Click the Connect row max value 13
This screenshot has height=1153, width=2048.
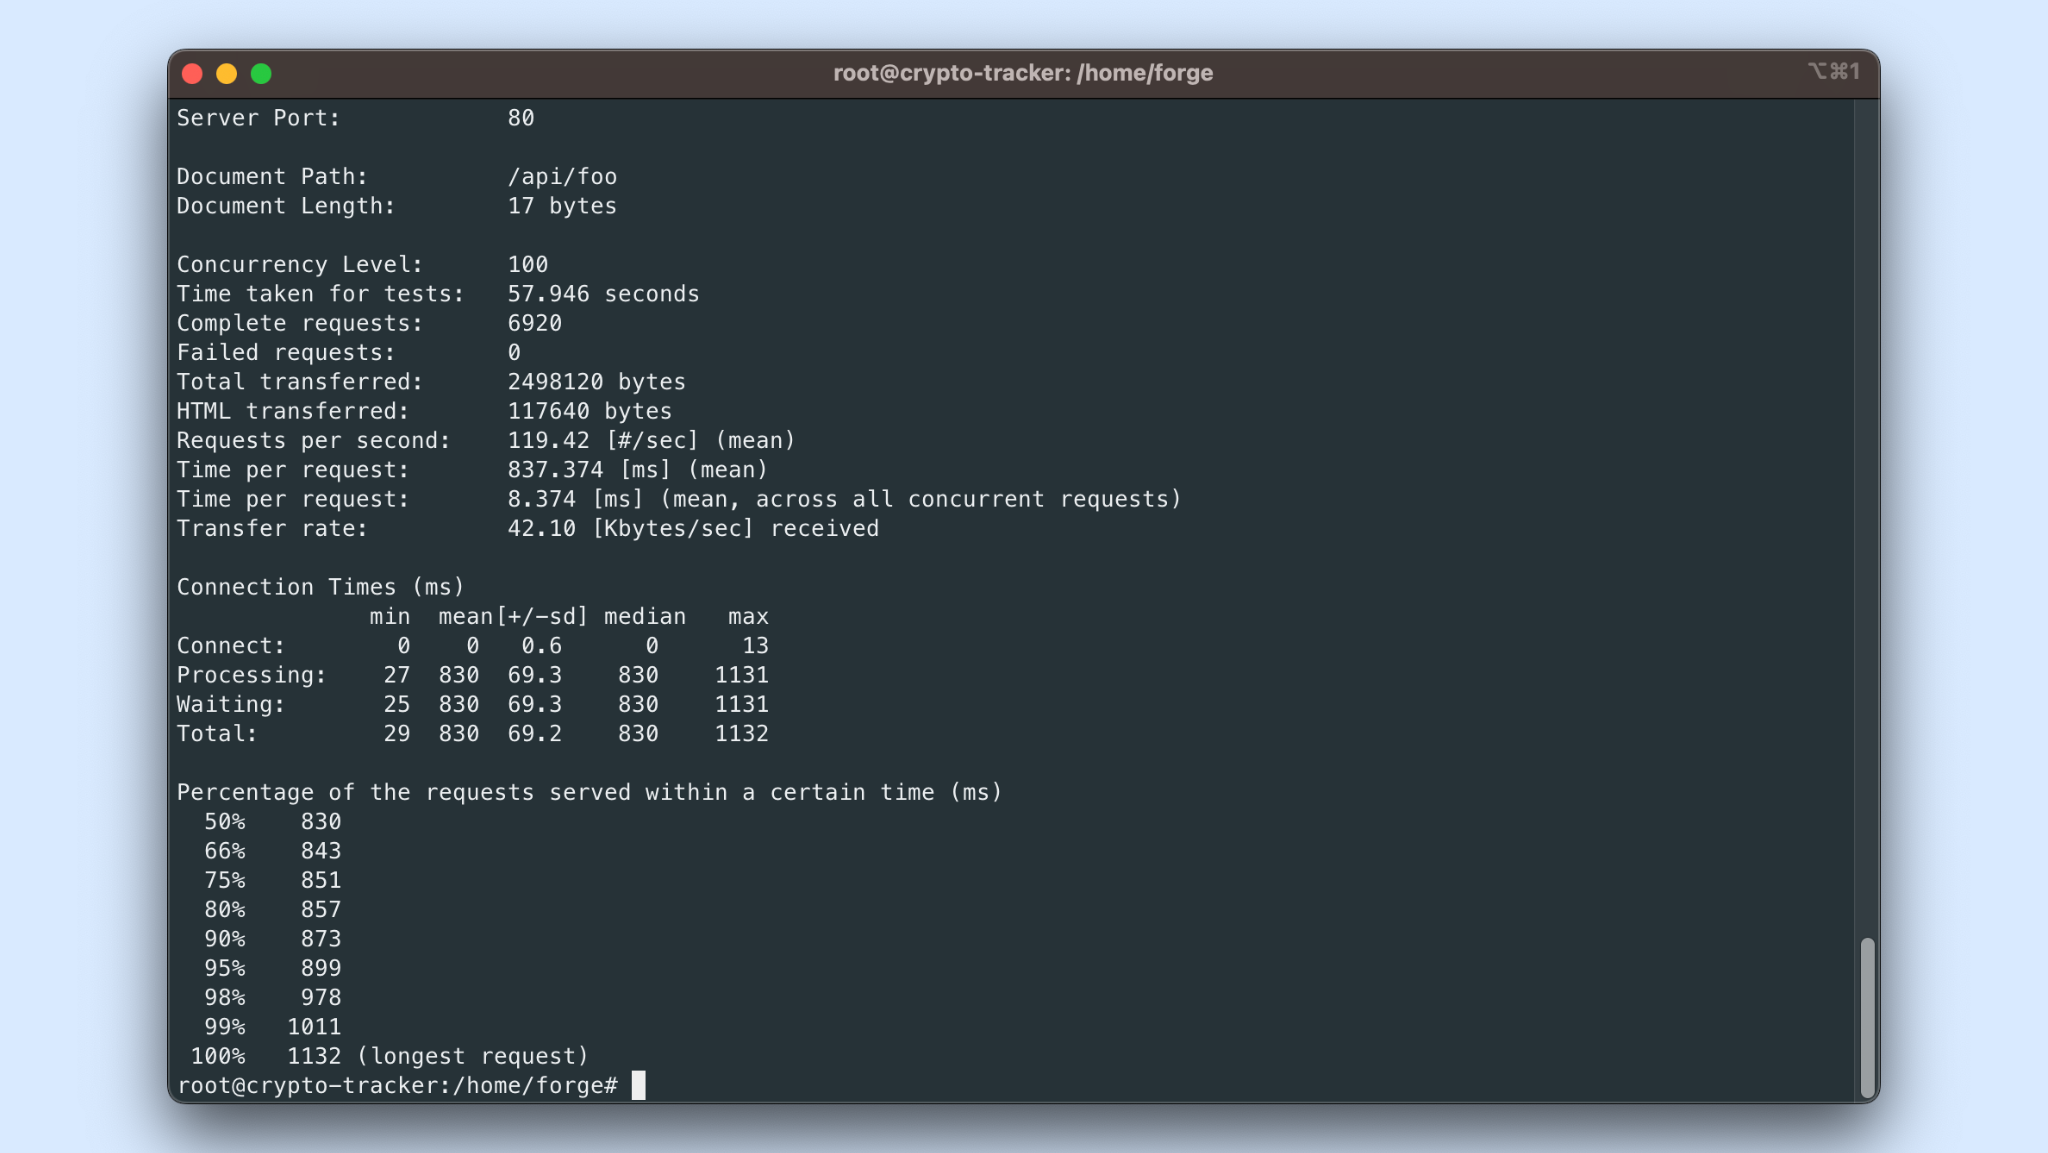click(755, 646)
